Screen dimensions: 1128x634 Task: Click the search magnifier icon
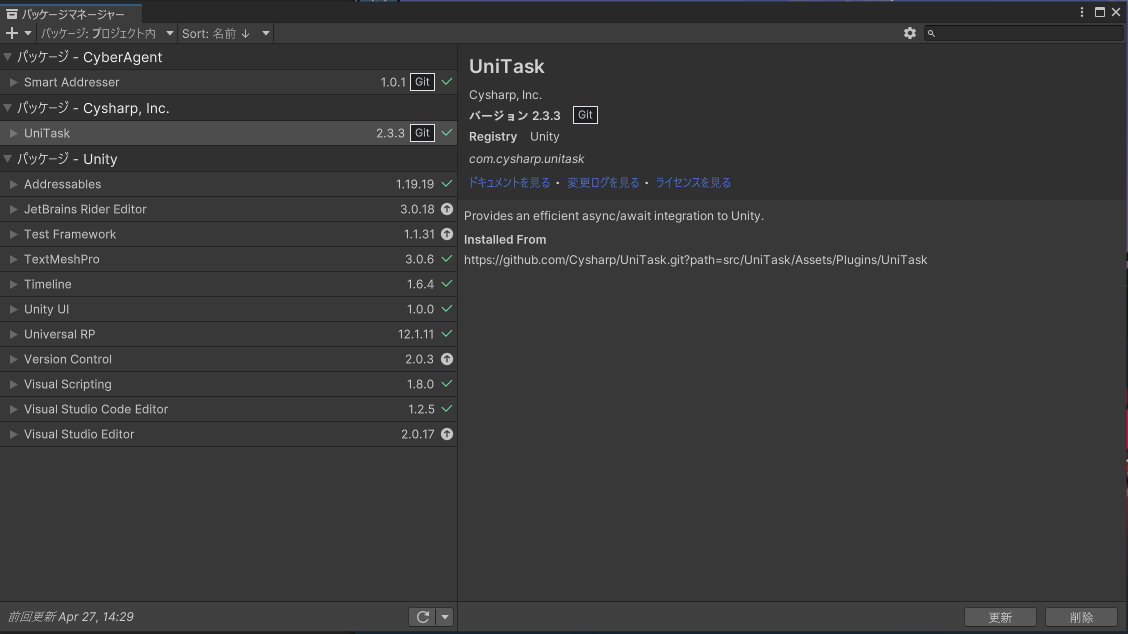[931, 33]
